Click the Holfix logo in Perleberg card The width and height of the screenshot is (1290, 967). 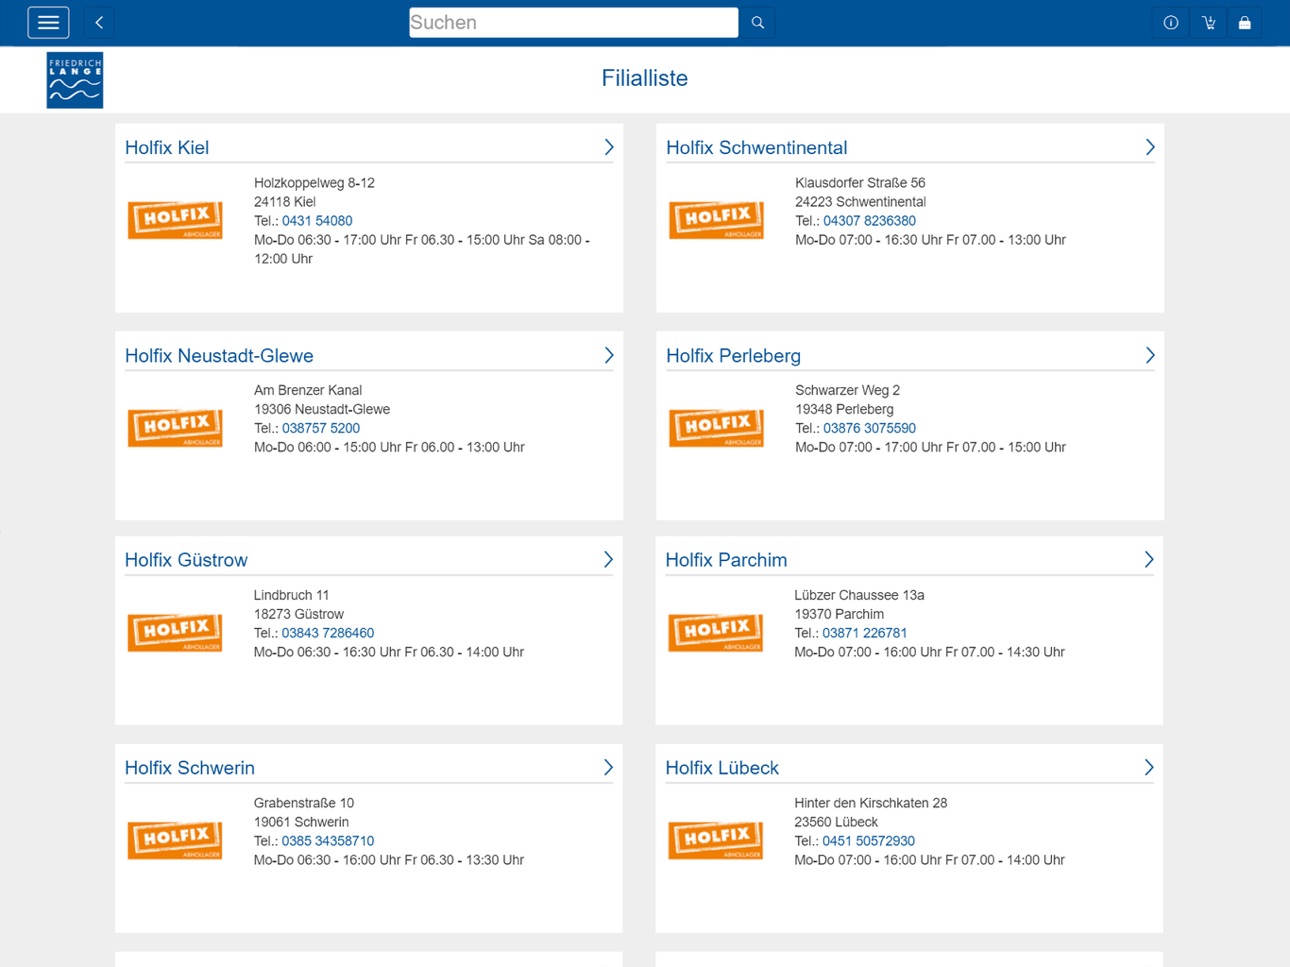click(x=717, y=428)
